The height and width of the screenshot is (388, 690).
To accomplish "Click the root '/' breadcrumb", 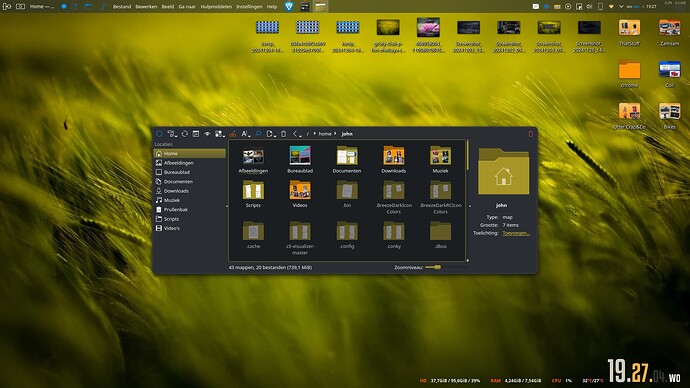I will (x=308, y=134).
